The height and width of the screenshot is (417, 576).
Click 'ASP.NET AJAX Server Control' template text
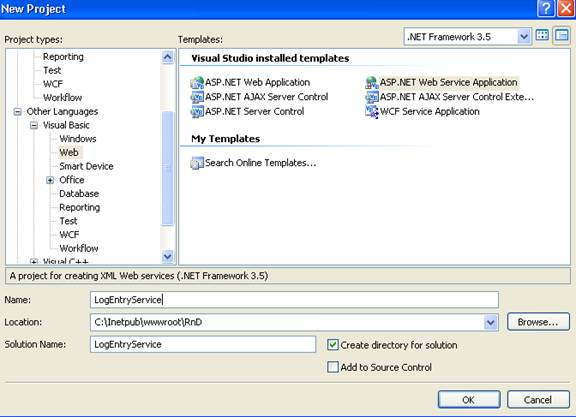266,97
